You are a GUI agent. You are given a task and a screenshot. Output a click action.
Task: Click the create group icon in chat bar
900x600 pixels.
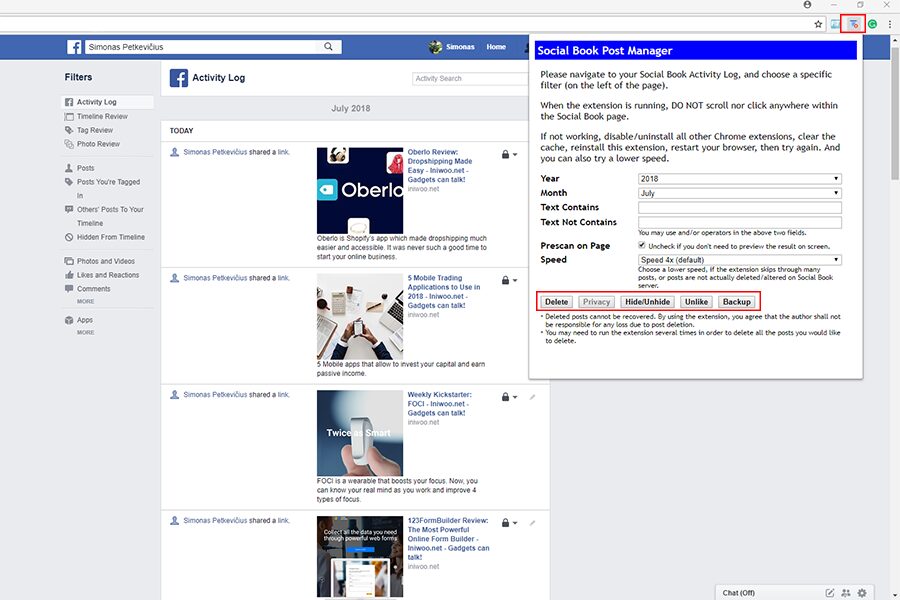click(x=846, y=593)
